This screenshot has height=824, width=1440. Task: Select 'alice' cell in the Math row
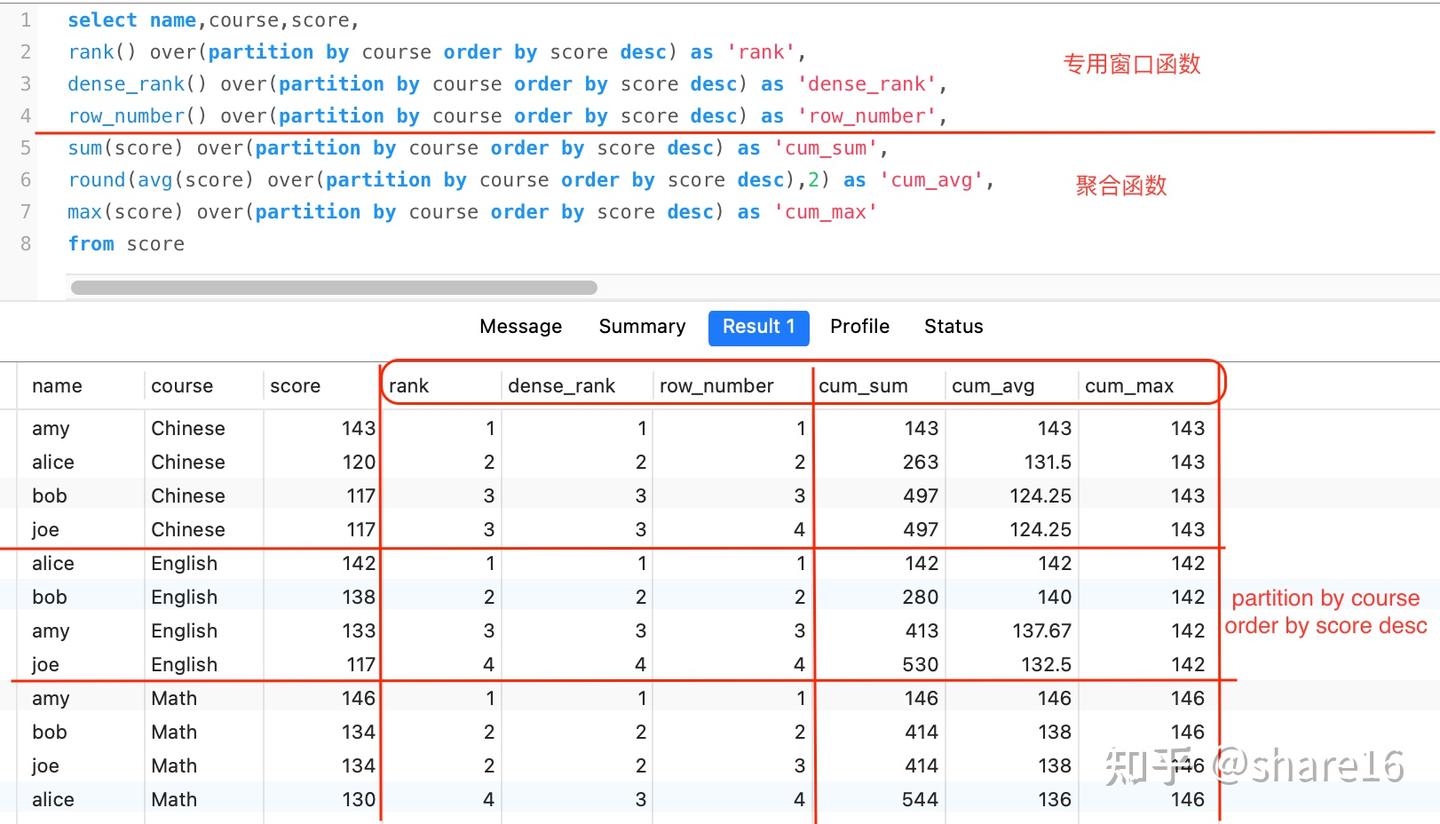[53, 800]
